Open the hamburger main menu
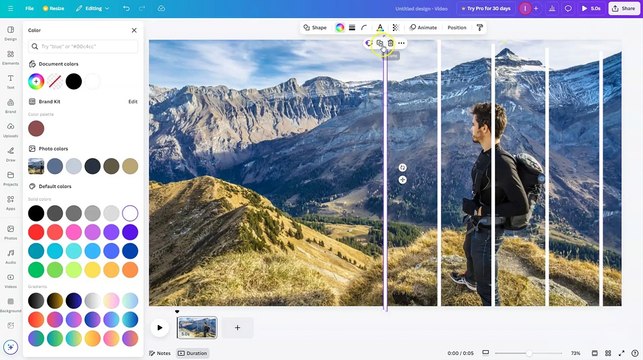 pos(10,8)
